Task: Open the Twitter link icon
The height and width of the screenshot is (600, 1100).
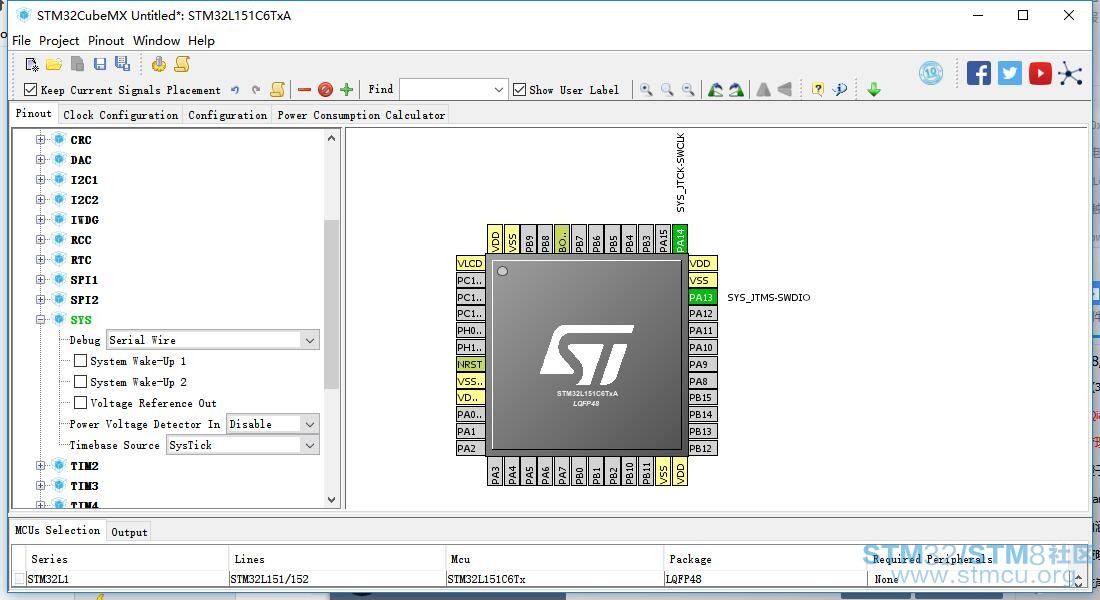Action: pos(1010,73)
